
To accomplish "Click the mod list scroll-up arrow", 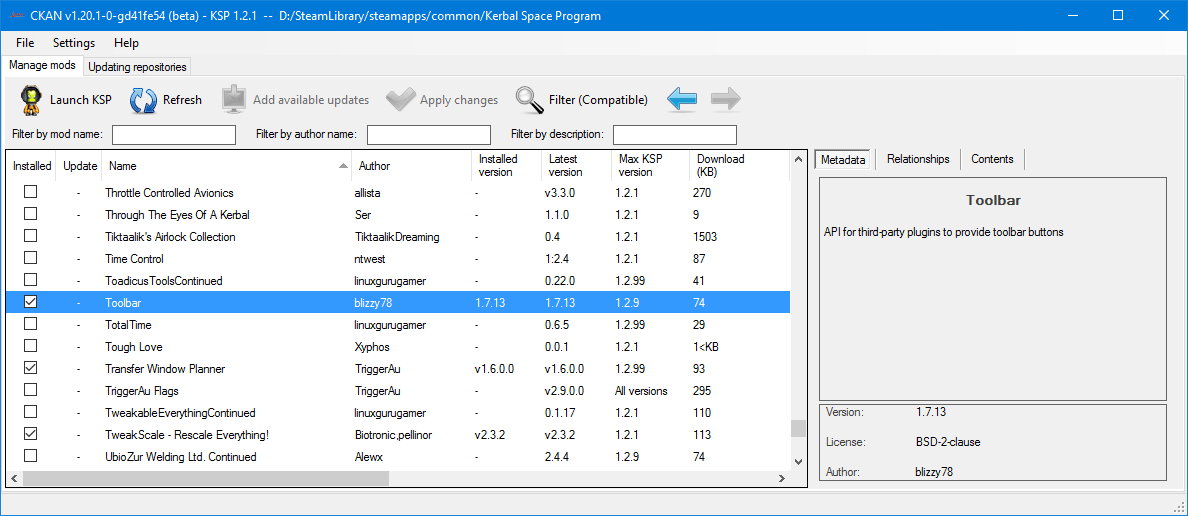I will click(798, 159).
